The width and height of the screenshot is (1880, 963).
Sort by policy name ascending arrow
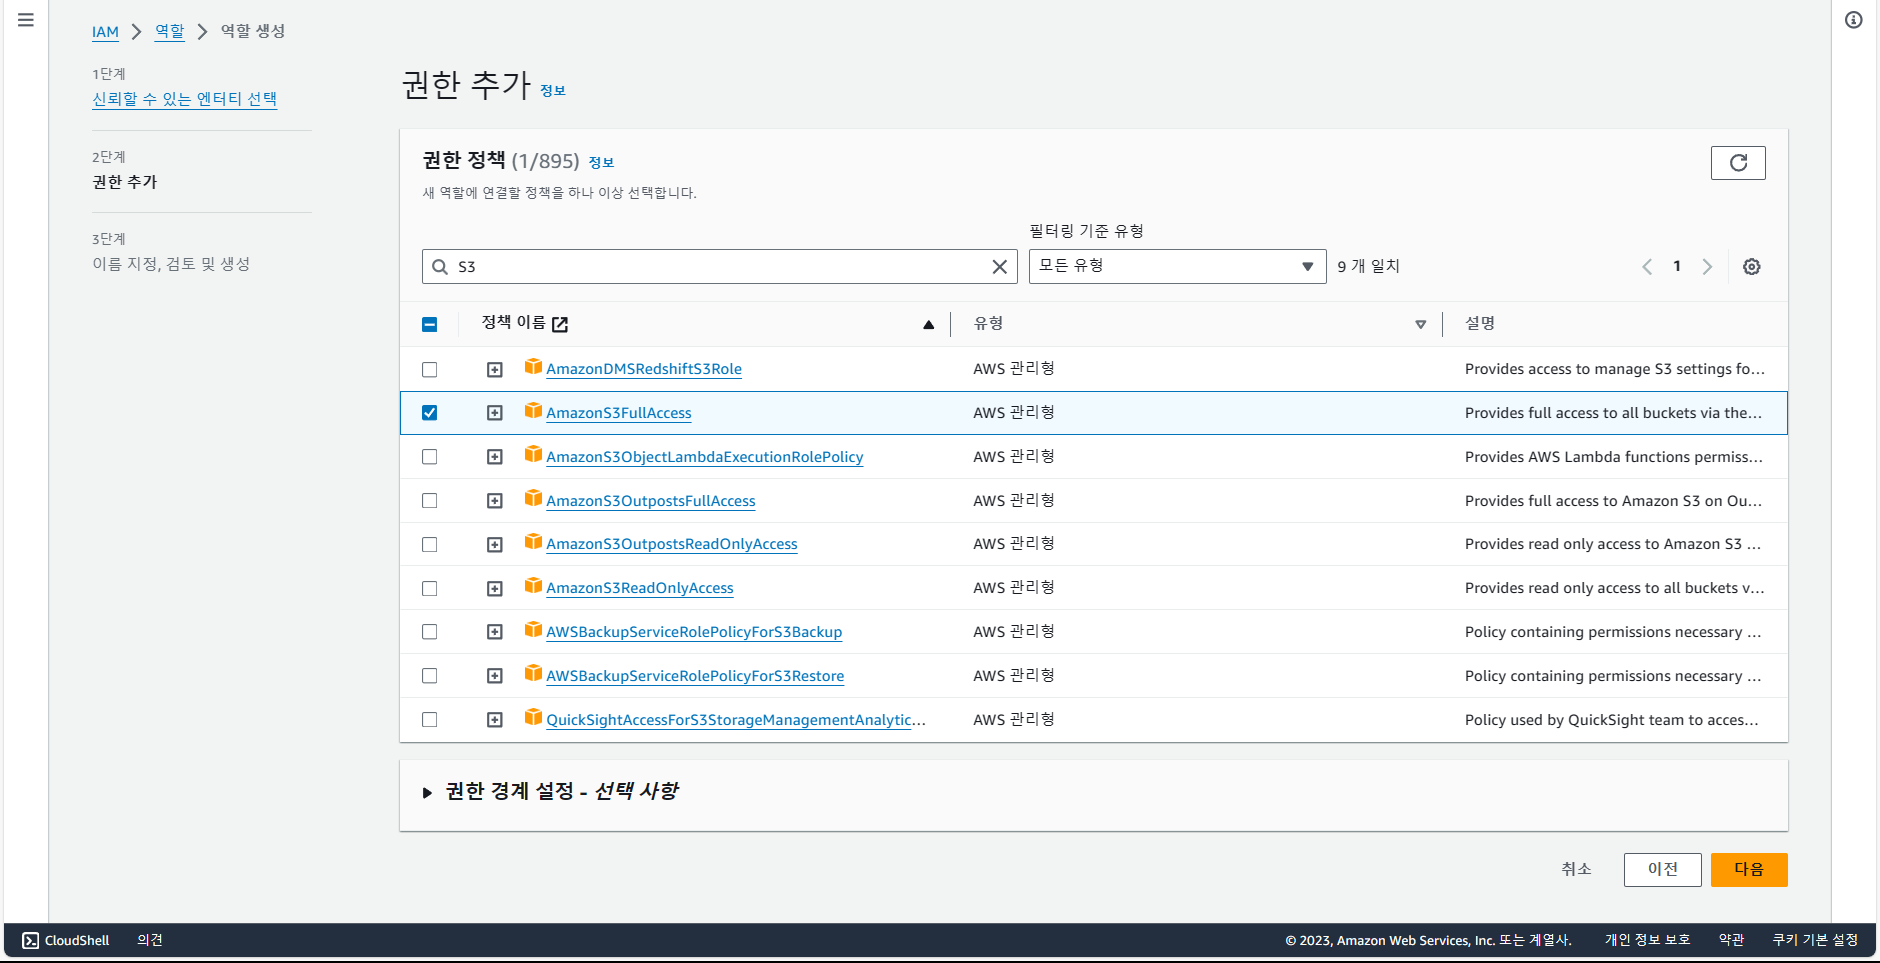[x=928, y=324]
